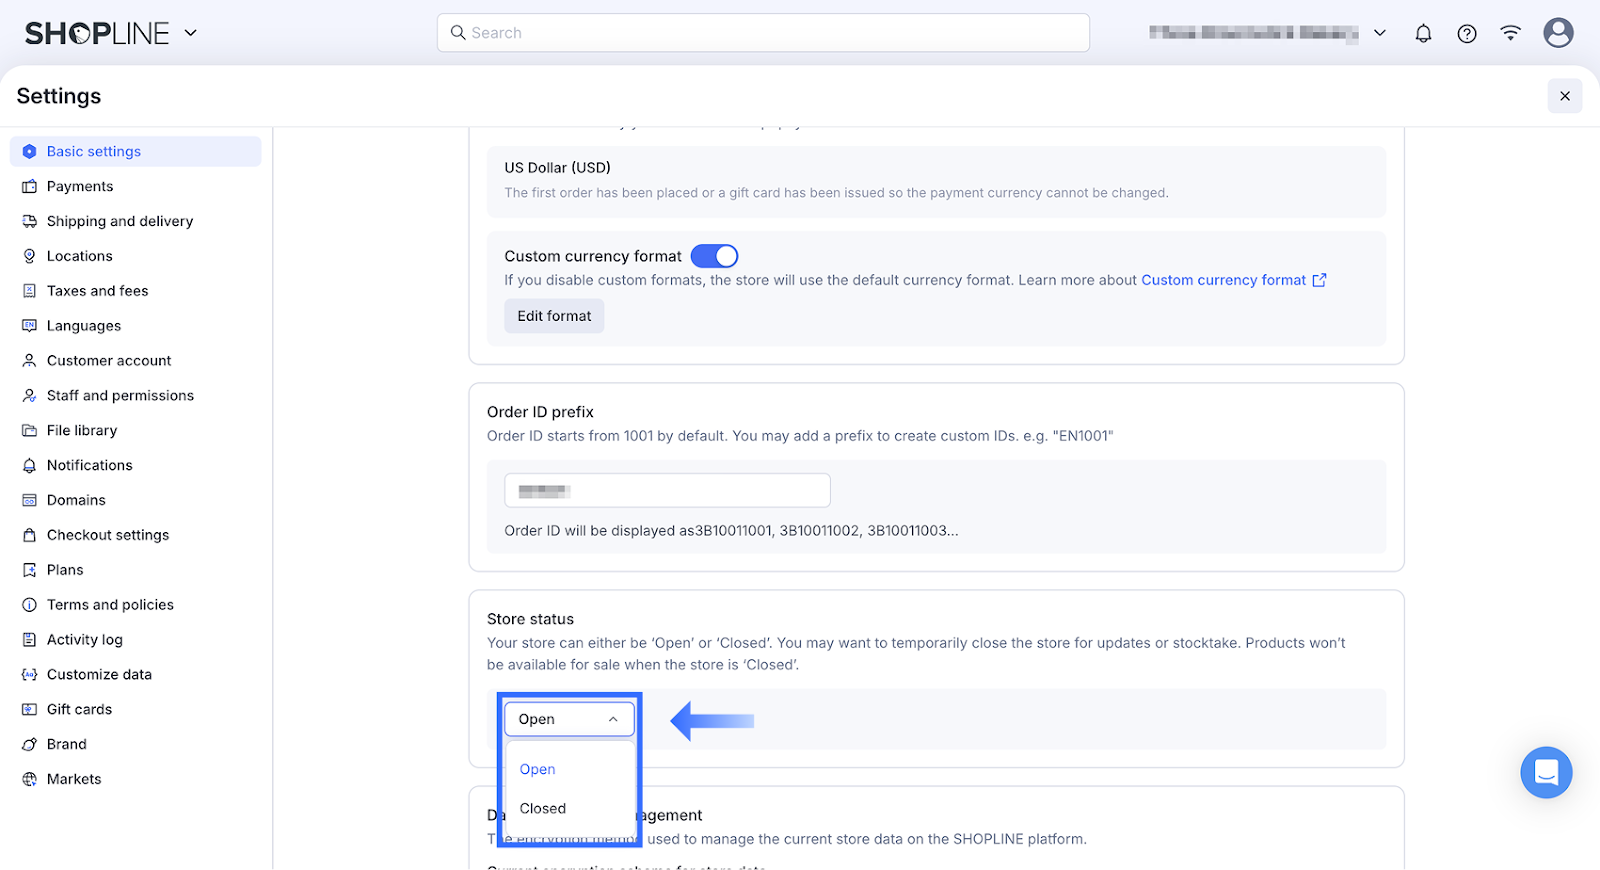Expand the store name account dropdown
The height and width of the screenshot is (870, 1600).
(x=1380, y=33)
